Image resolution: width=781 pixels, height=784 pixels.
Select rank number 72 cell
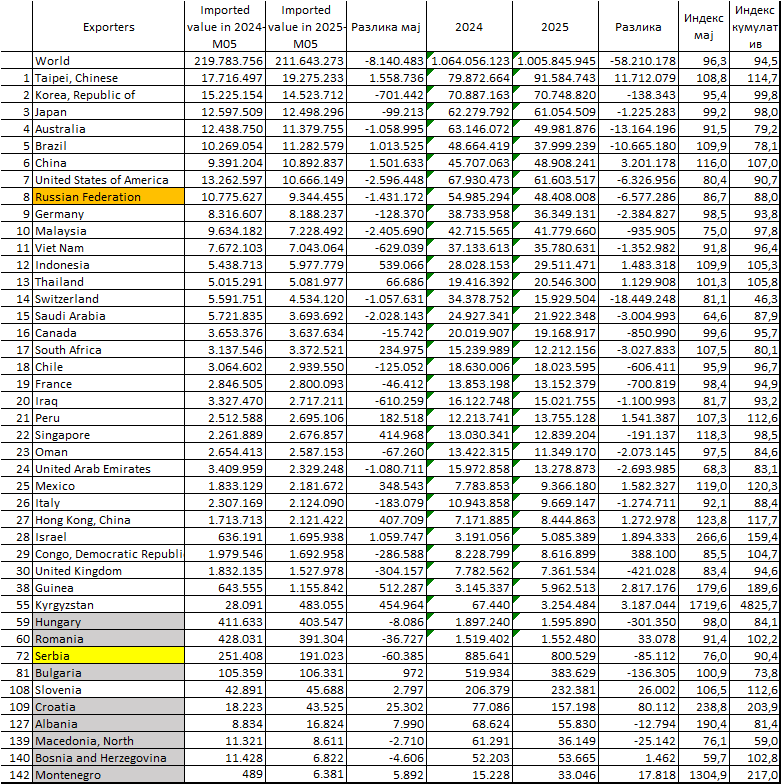(16, 656)
